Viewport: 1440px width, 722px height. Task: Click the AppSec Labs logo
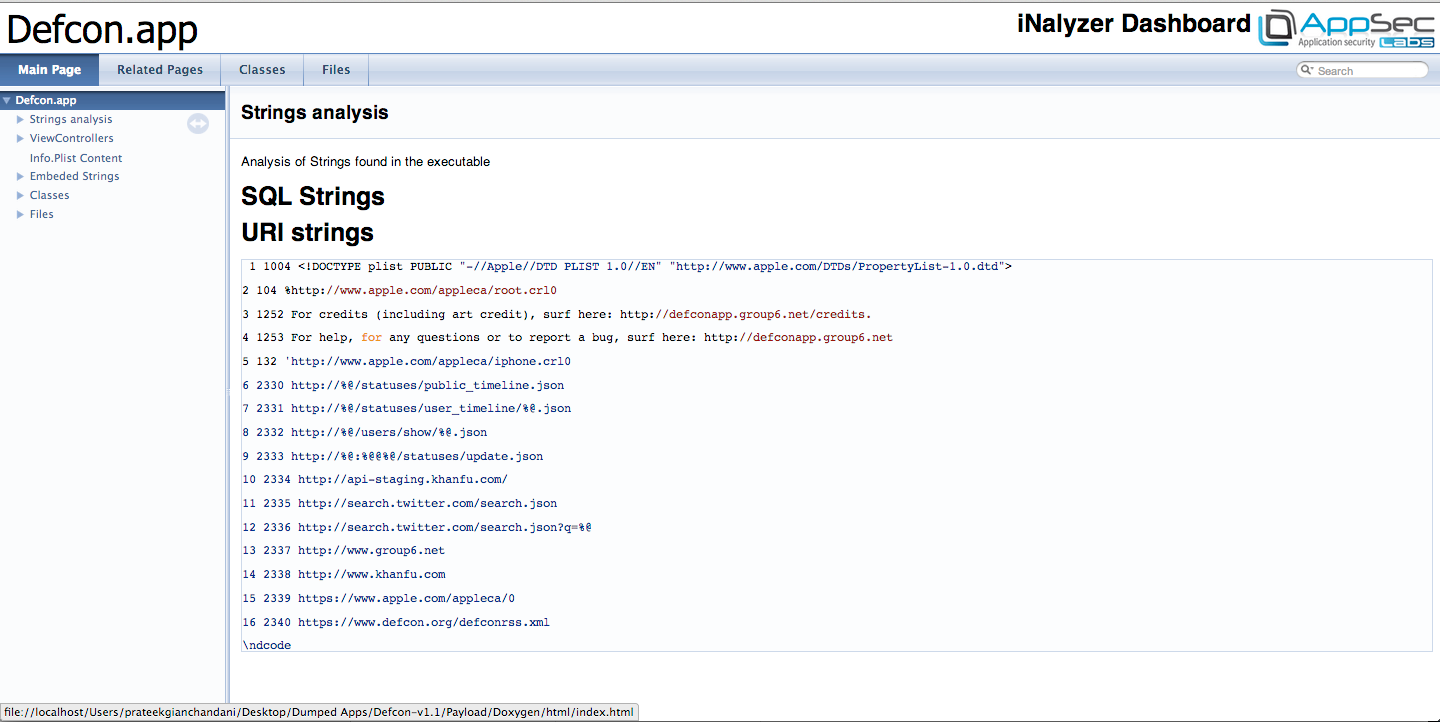click(x=1345, y=27)
